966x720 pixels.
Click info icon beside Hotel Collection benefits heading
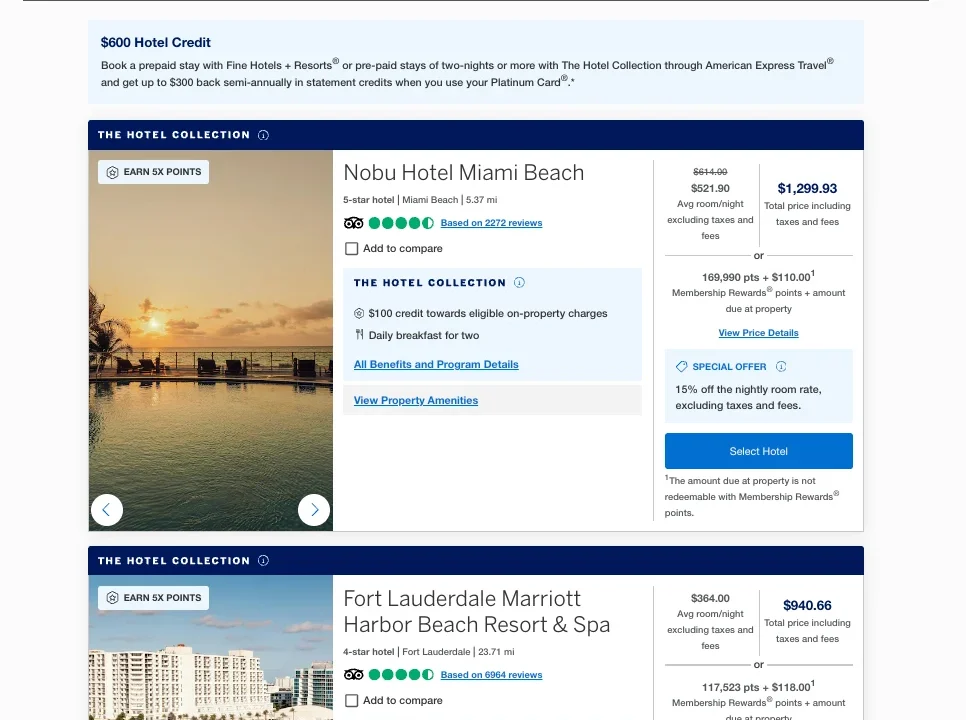pyautogui.click(x=519, y=283)
